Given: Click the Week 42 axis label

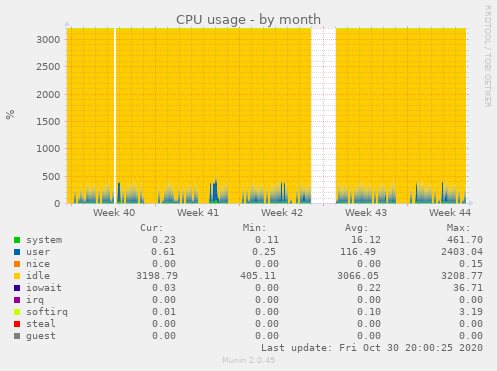Looking at the screenshot, I should (x=282, y=213).
